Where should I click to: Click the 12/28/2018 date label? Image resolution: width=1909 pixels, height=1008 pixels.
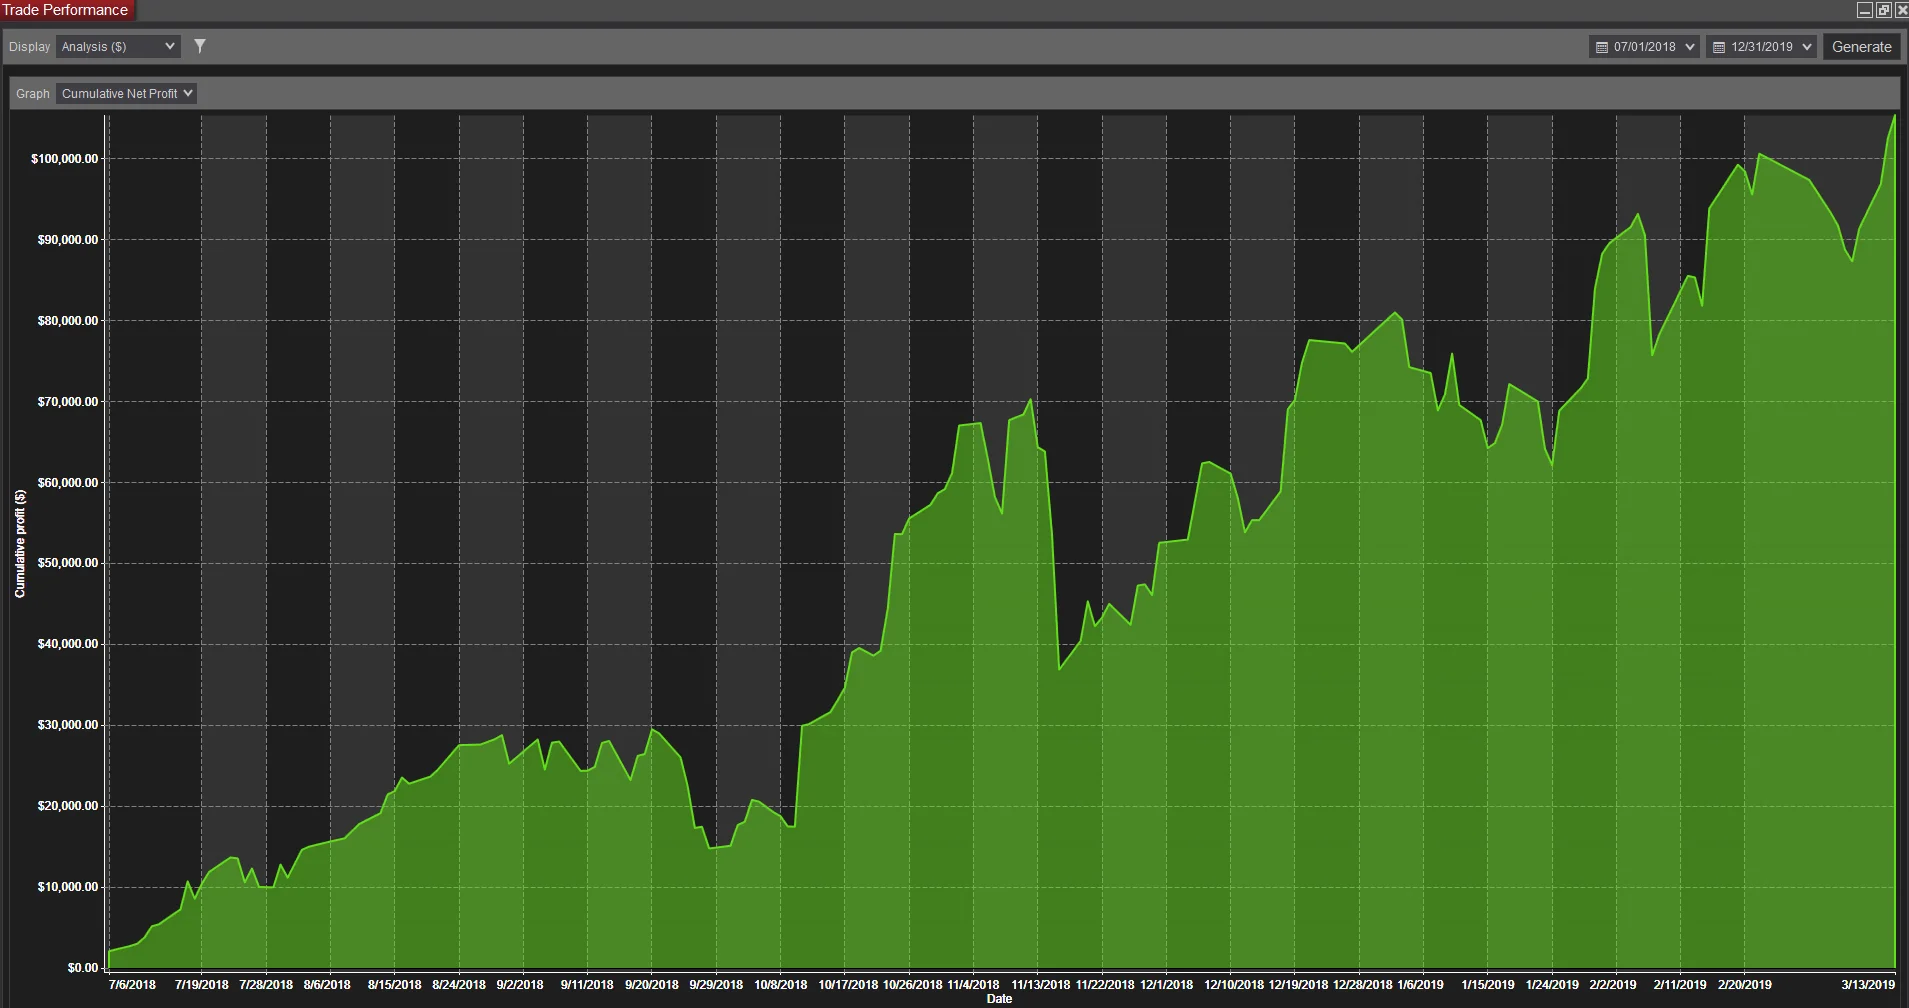click(1362, 985)
